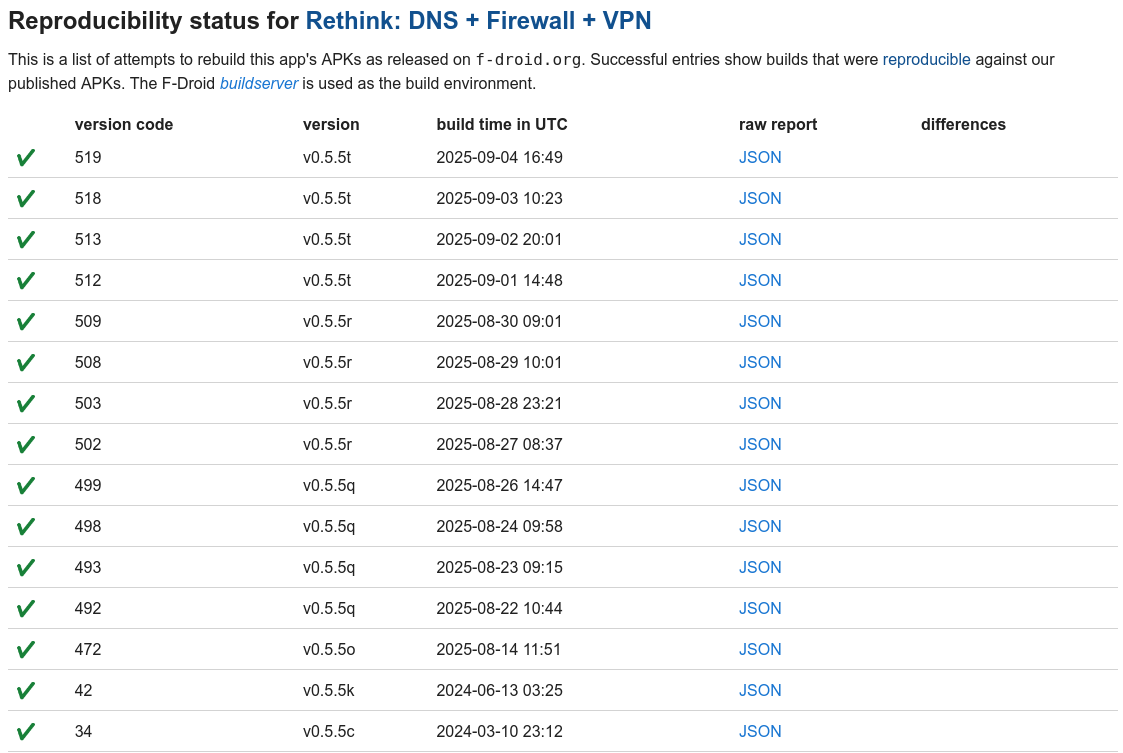Open the Rethink: DNS + Firewall + VPN link

[x=479, y=21]
